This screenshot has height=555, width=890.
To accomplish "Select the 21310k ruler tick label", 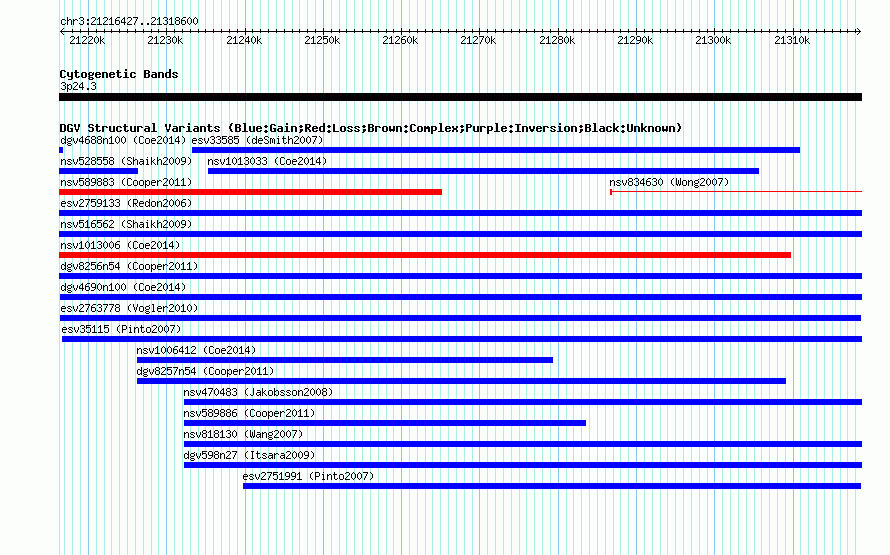I will pos(792,40).
